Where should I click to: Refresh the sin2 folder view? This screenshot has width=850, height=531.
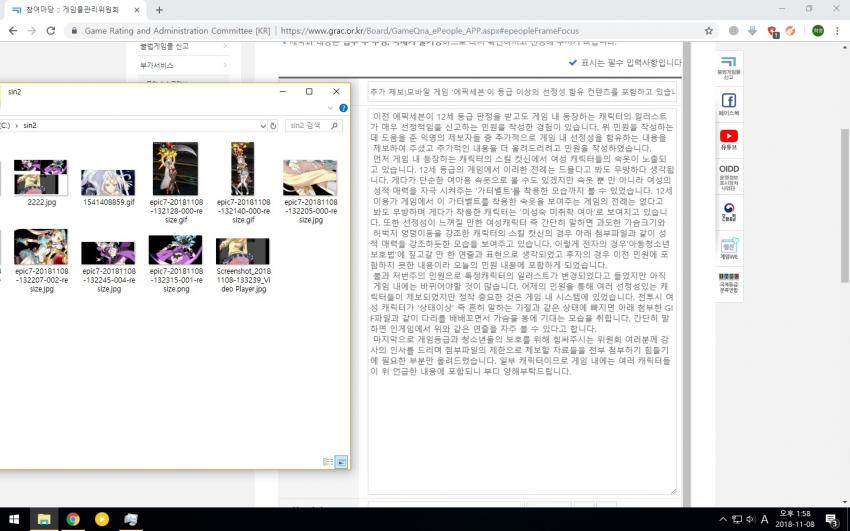(x=273, y=126)
